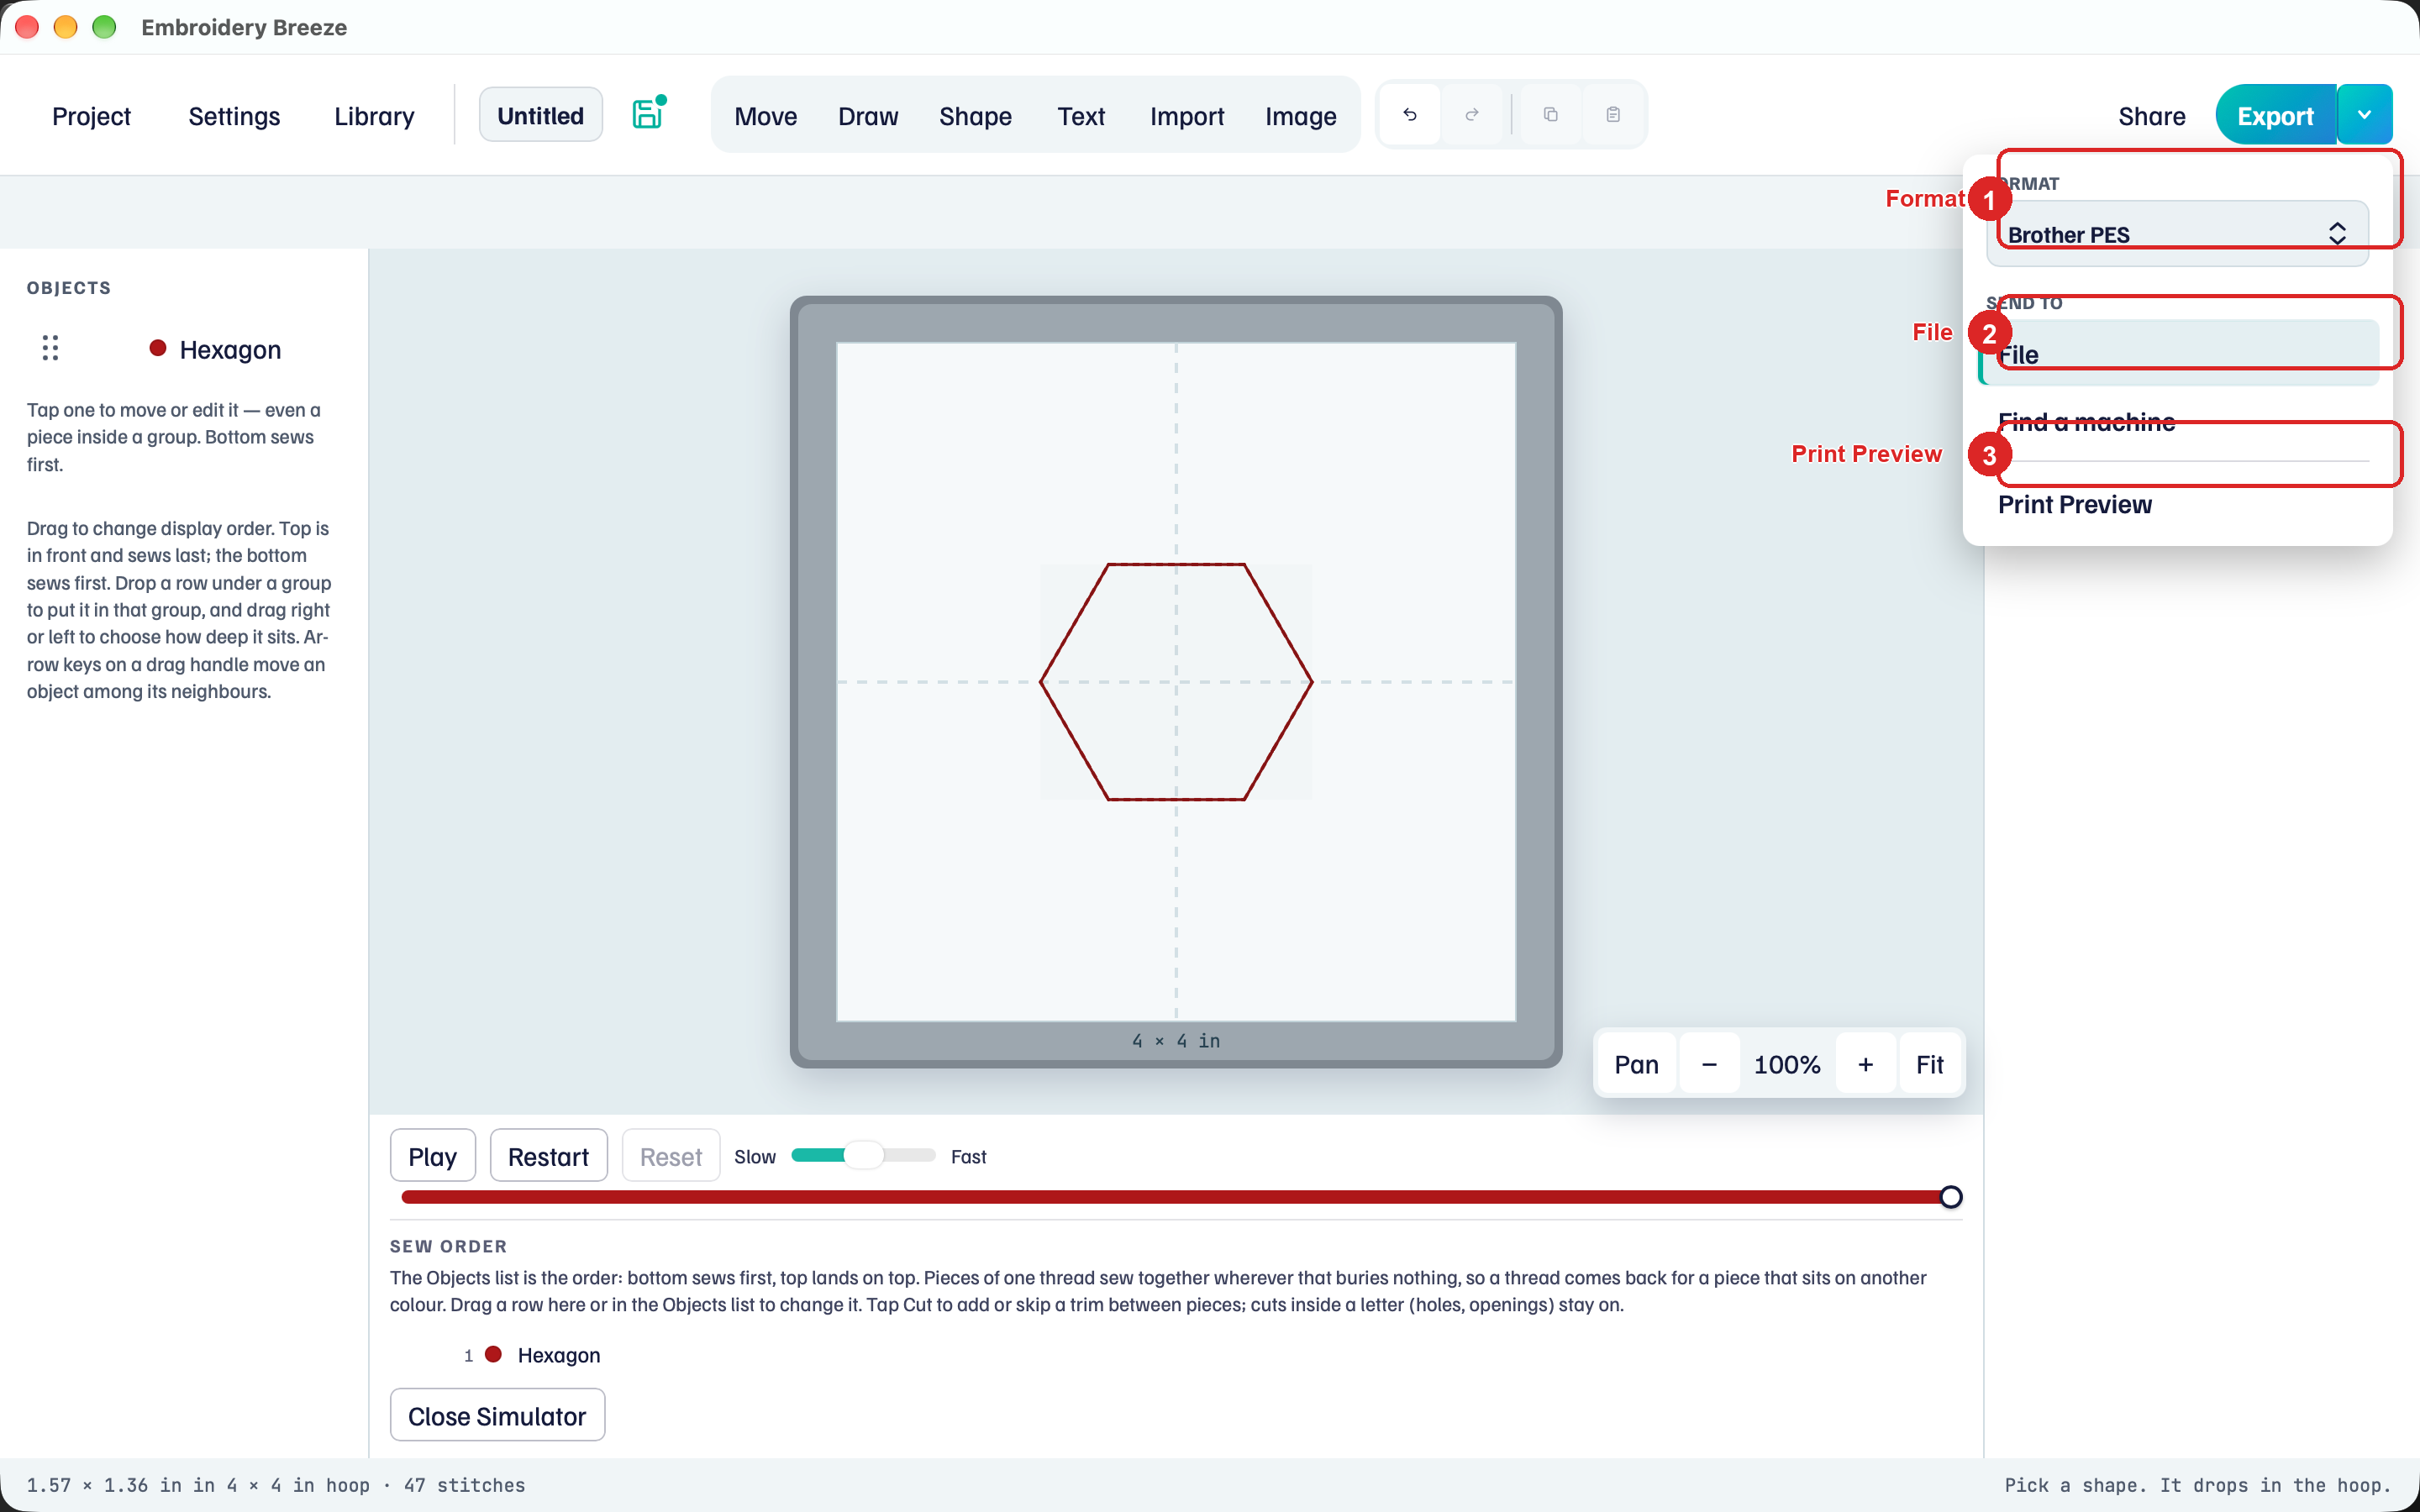Choose Find a machine option
The image size is (2420, 1512).
click(2178, 423)
